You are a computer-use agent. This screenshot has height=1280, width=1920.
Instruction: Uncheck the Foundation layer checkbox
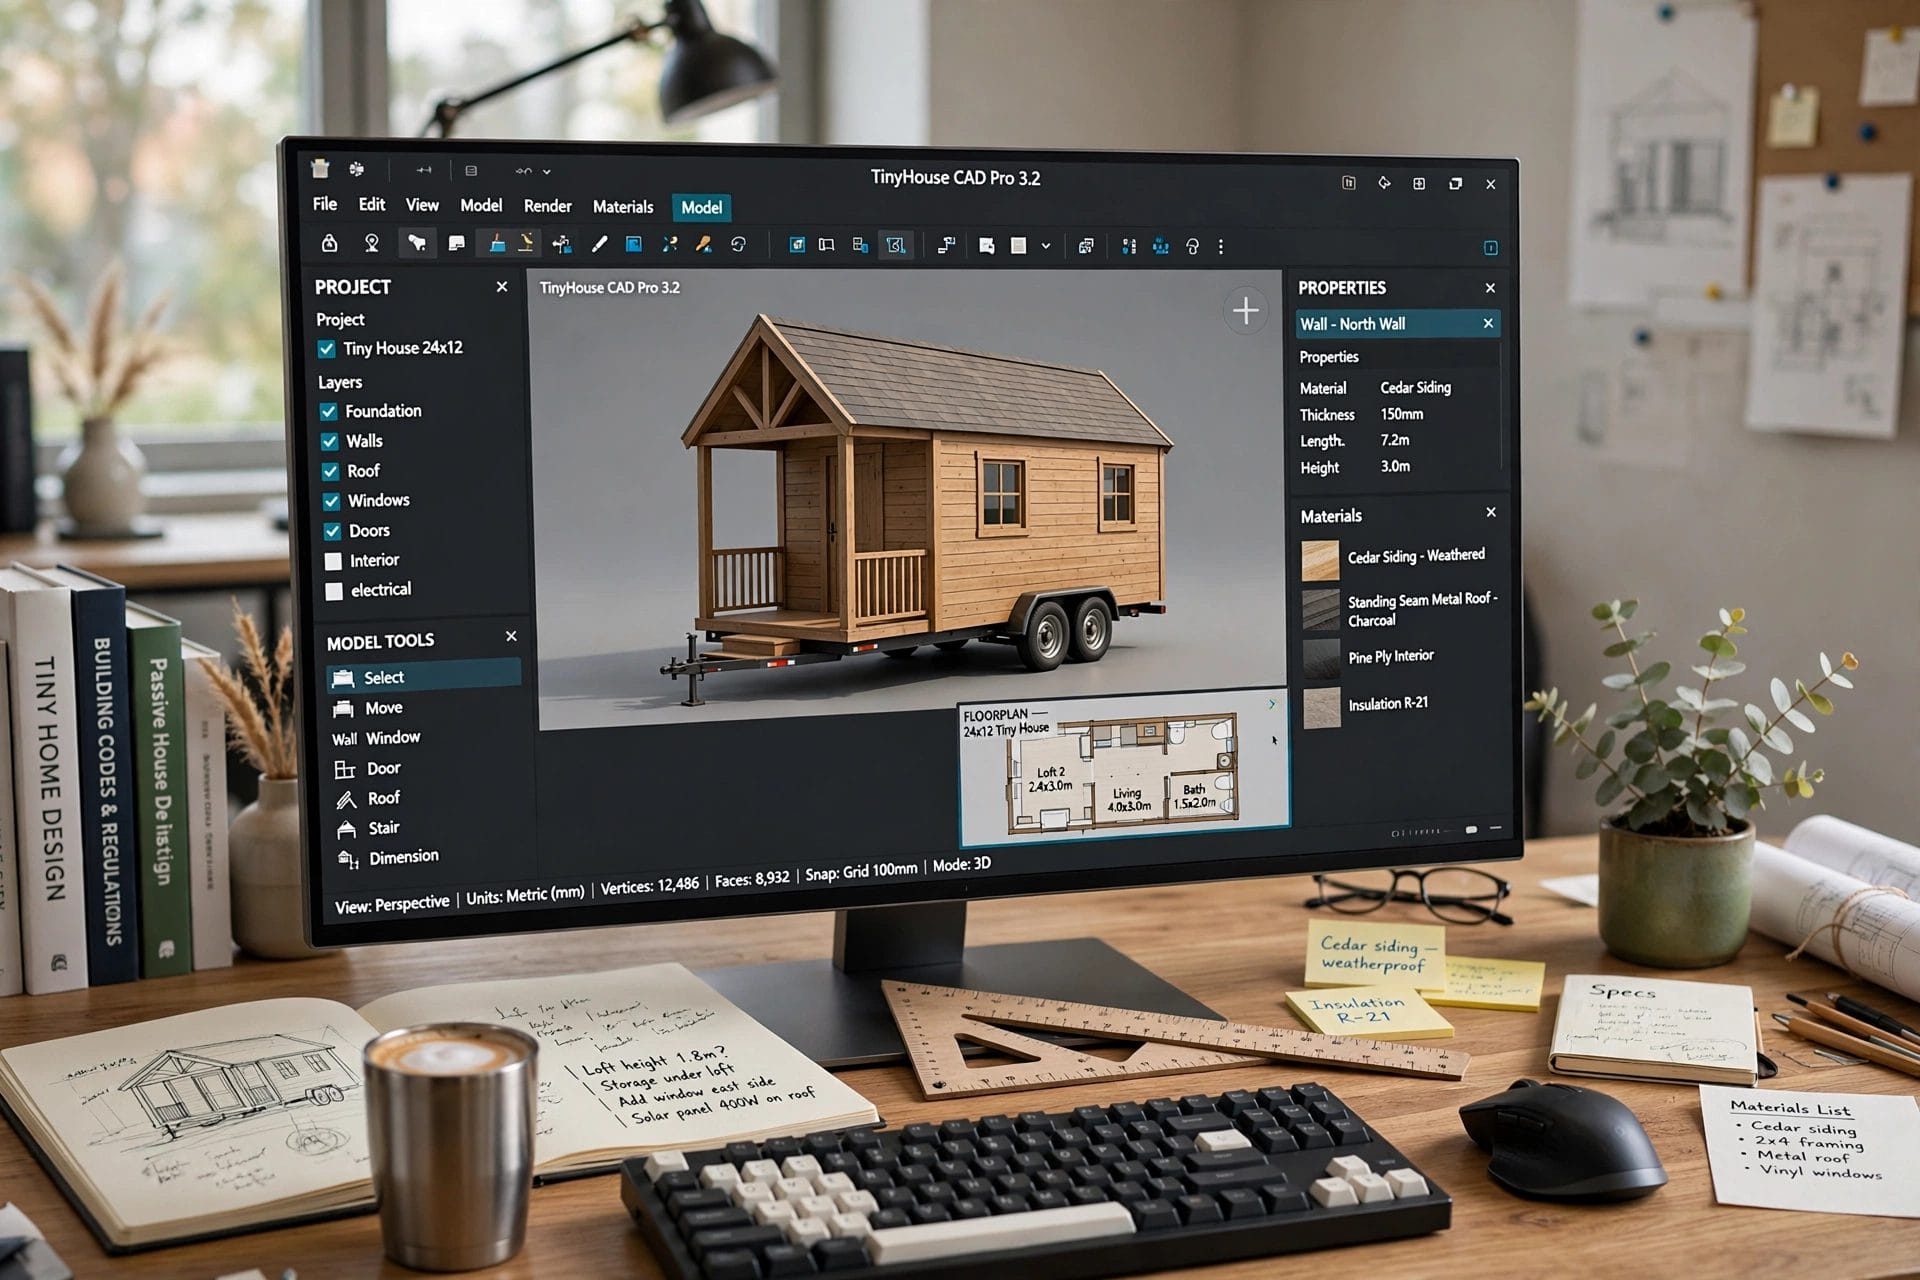[x=328, y=411]
